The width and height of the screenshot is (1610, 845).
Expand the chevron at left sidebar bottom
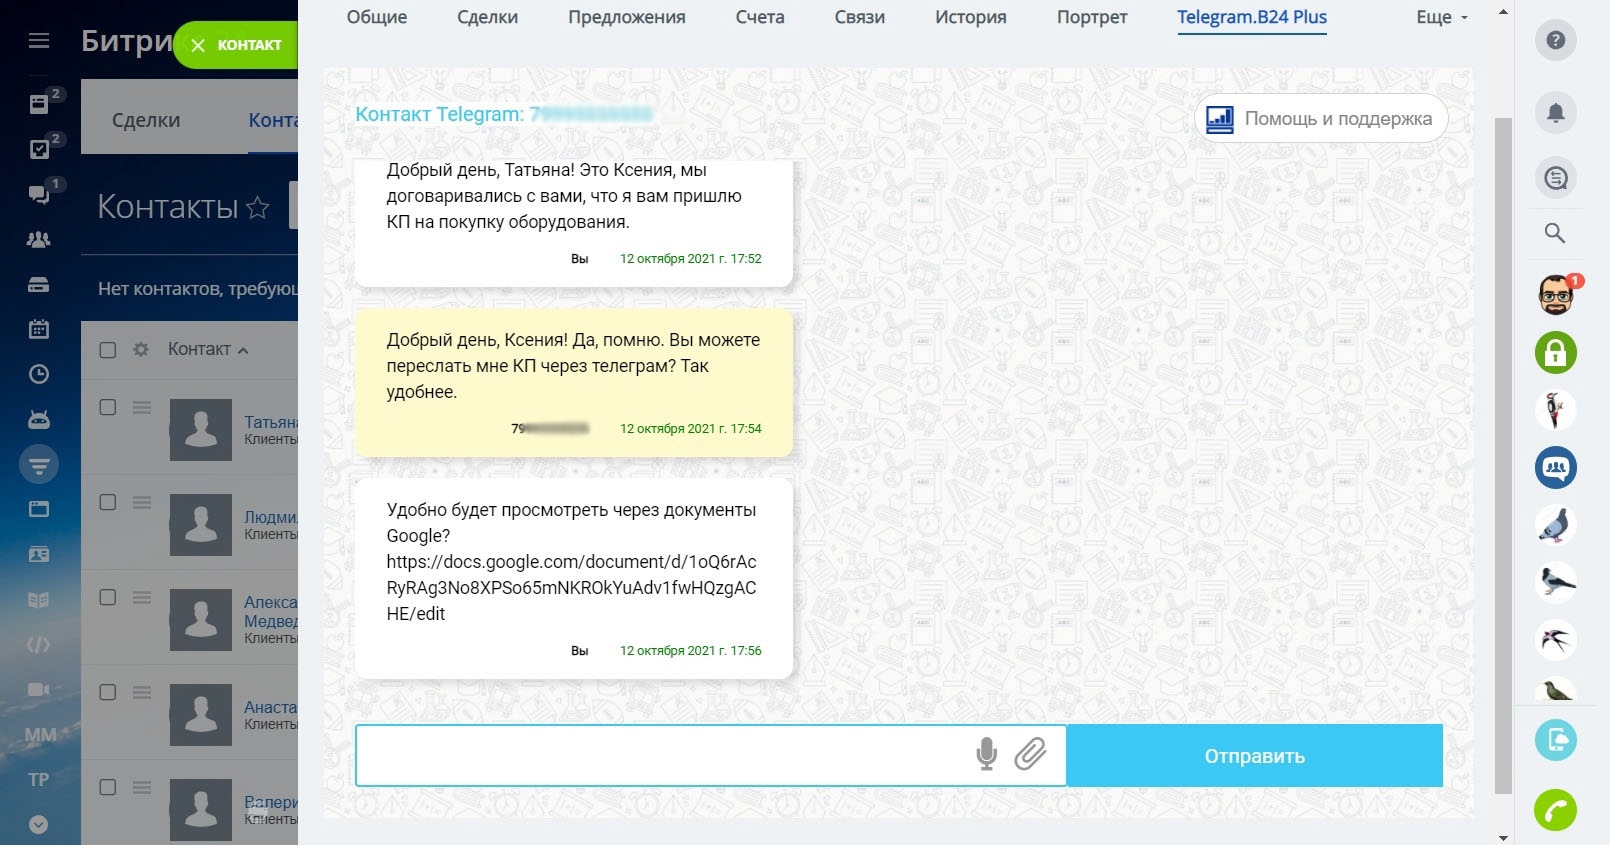[39, 825]
